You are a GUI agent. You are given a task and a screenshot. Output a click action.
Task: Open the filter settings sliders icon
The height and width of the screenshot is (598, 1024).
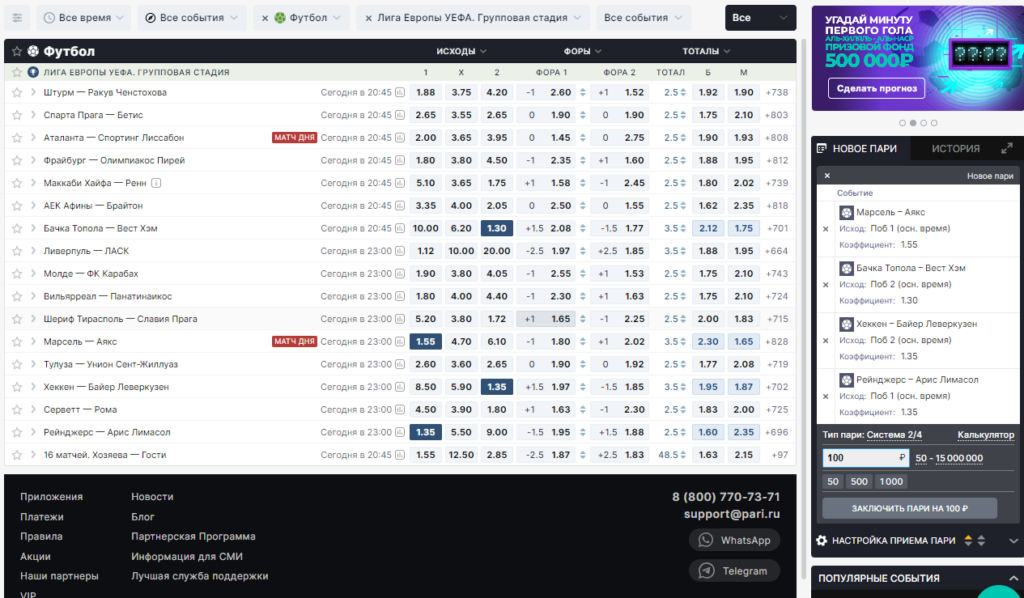[x=17, y=18]
